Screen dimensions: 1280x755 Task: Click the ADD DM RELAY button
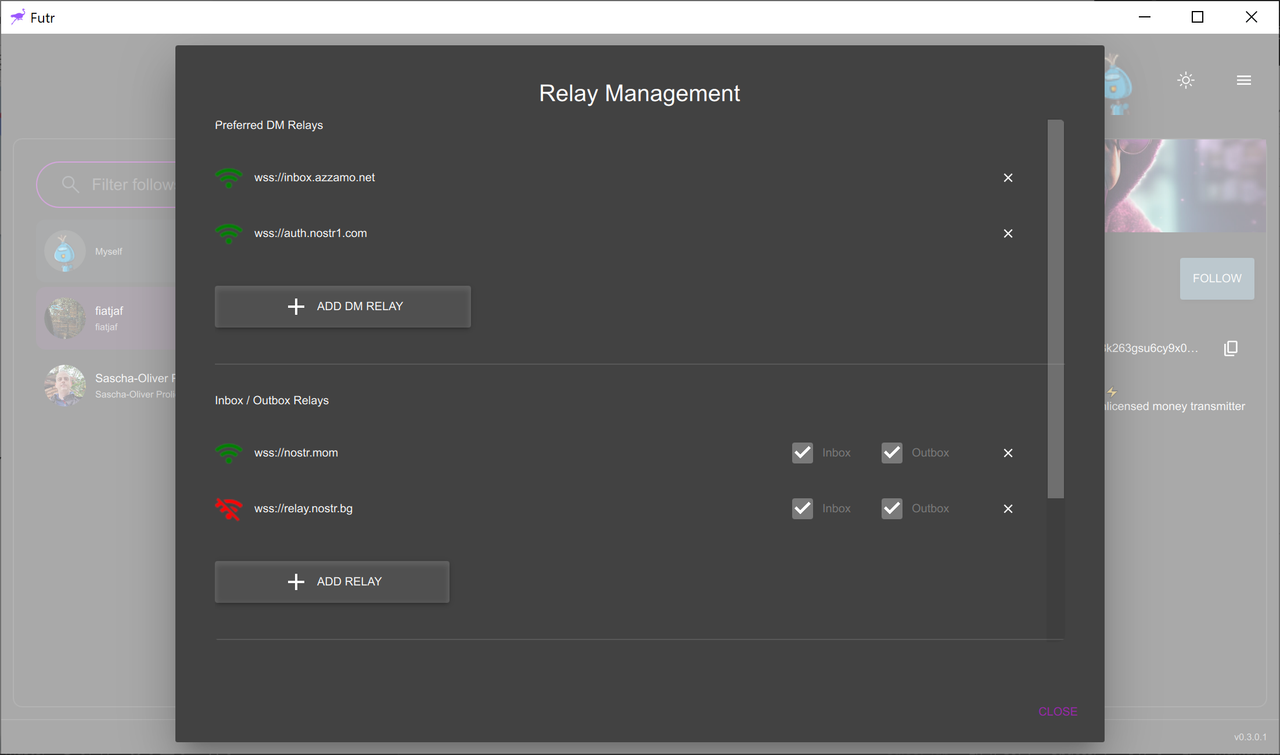[342, 307]
